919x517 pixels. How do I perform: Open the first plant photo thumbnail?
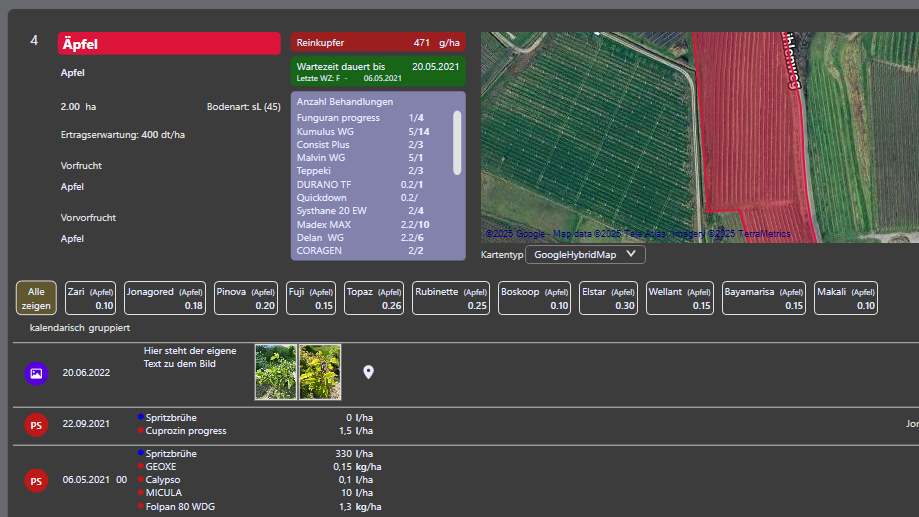click(275, 372)
